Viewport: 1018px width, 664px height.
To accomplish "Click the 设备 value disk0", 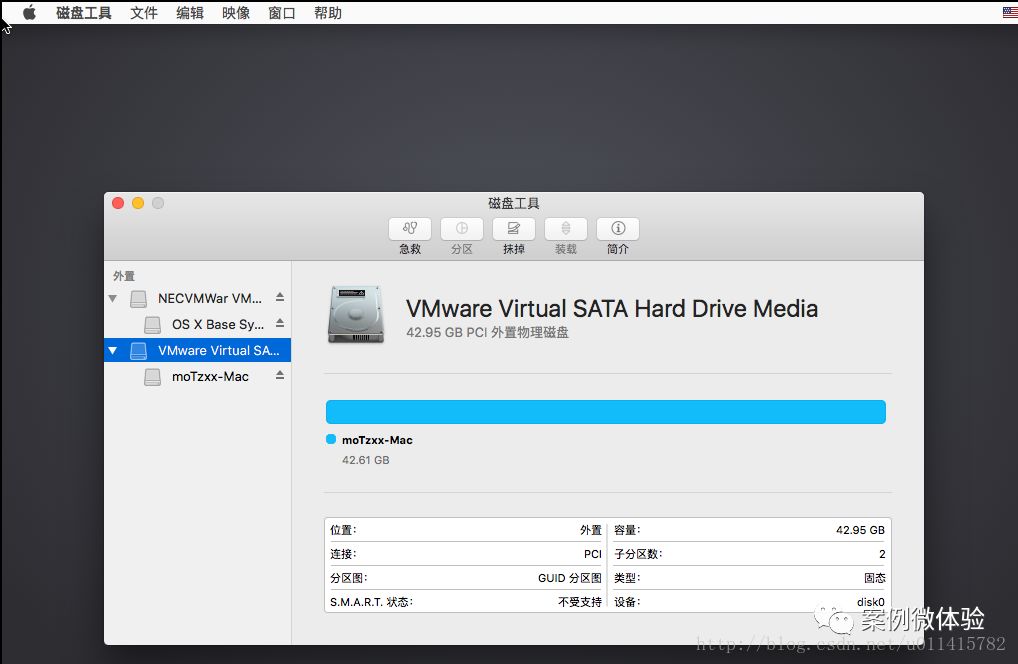I will 871,602.
